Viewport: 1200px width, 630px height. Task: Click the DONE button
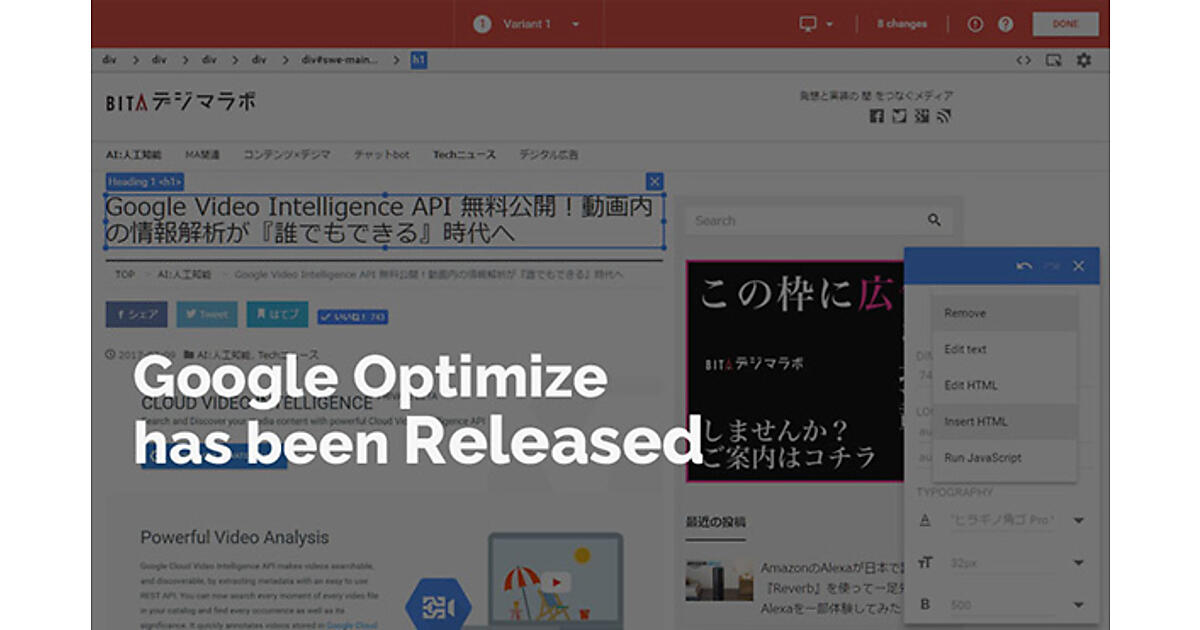[1065, 24]
